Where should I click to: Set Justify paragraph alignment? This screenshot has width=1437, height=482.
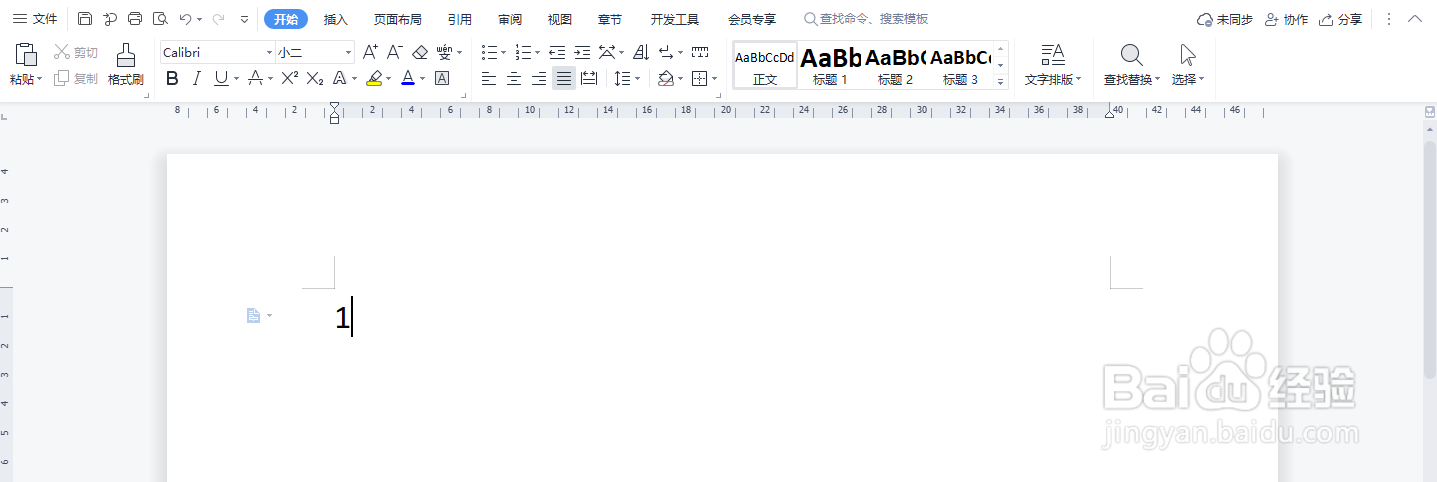(x=564, y=78)
